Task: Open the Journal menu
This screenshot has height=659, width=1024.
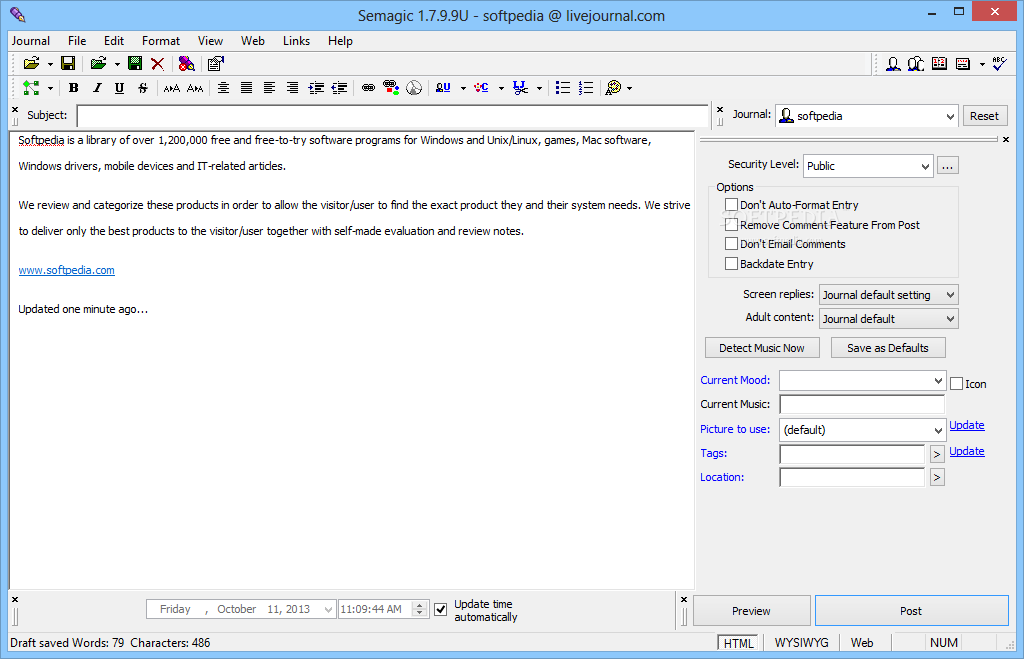Action: tap(31, 40)
